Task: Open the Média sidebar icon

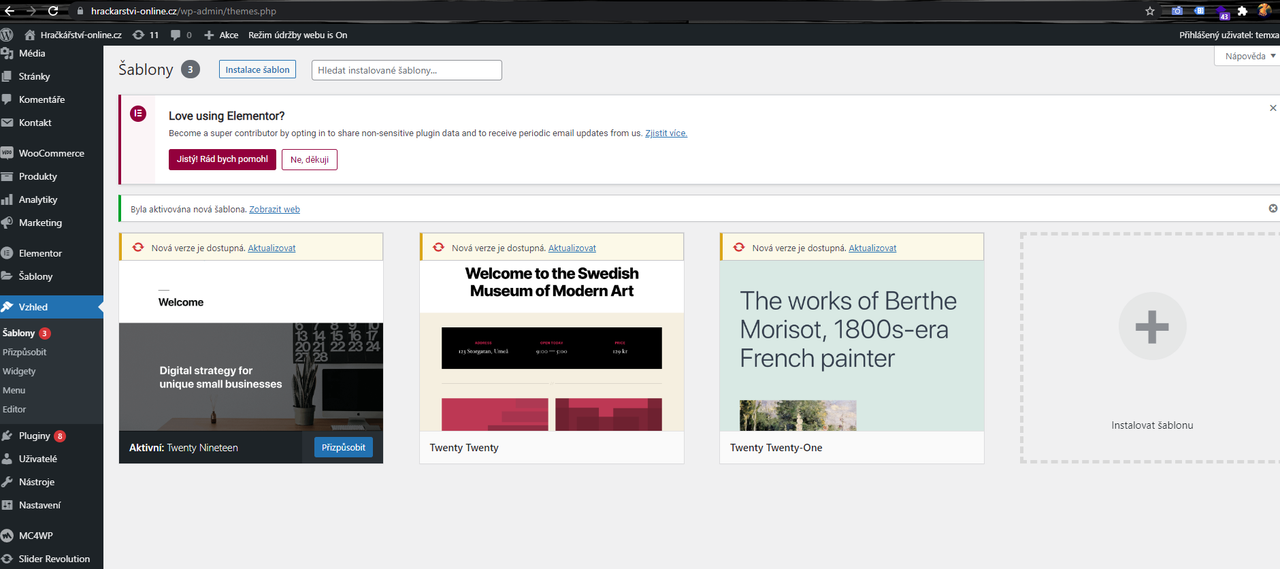Action: [8, 53]
